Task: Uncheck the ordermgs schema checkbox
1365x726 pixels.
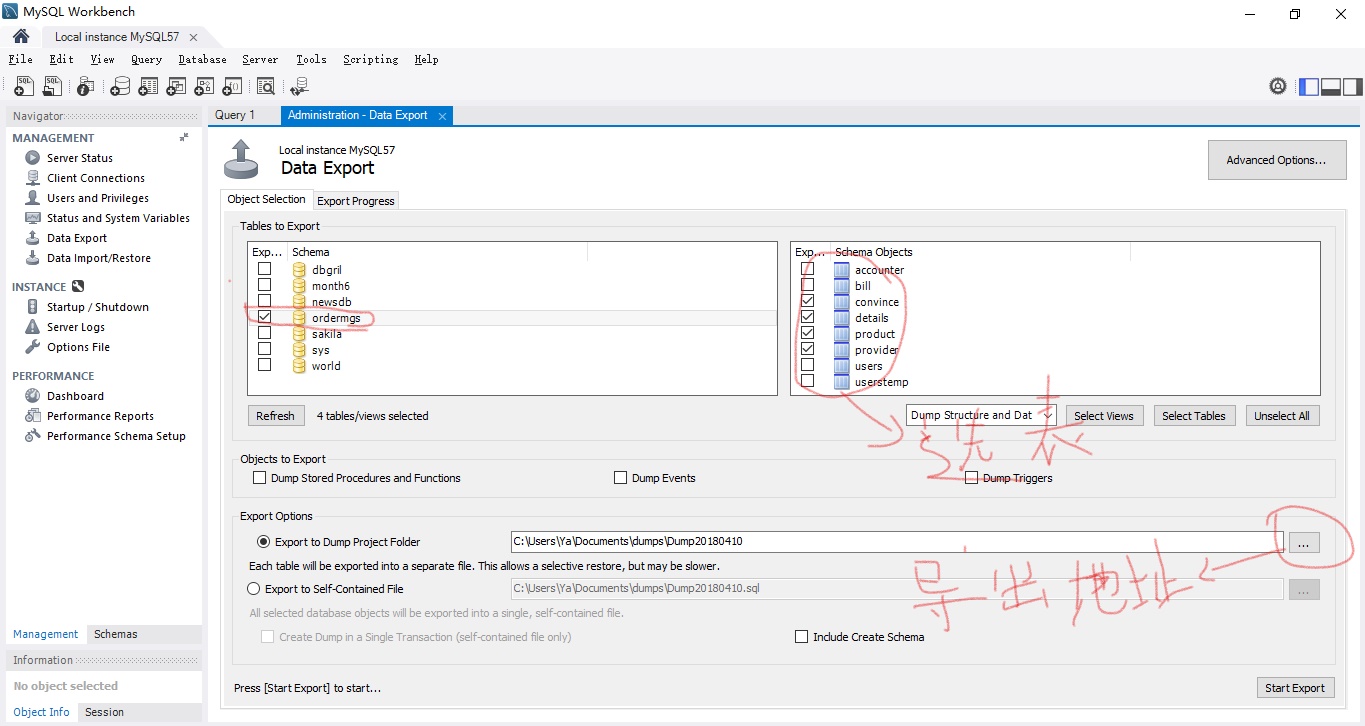Action: tap(264, 317)
